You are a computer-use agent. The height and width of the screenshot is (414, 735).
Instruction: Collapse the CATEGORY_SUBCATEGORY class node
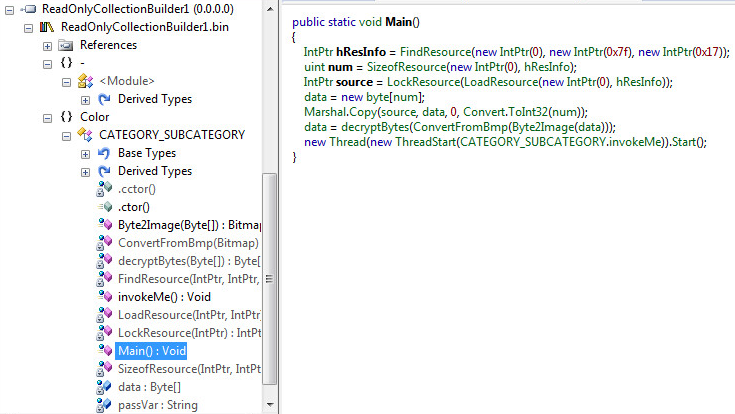pyautogui.click(x=67, y=136)
